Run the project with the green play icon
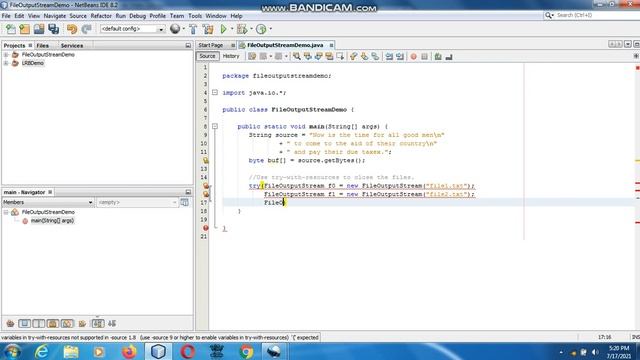 pos(223,29)
